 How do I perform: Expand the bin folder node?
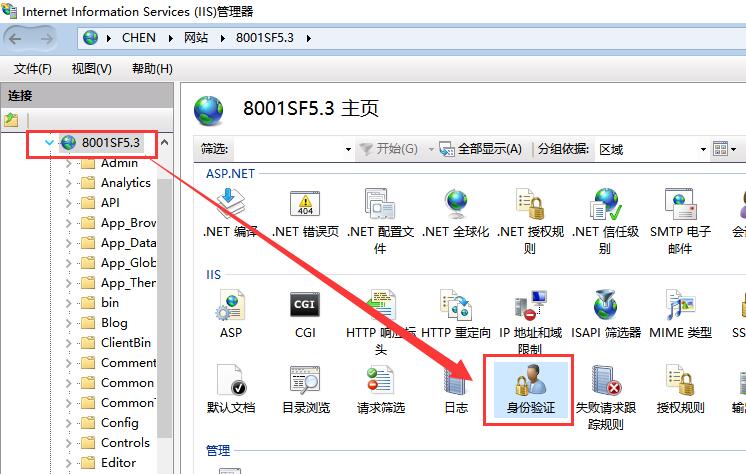click(69, 303)
